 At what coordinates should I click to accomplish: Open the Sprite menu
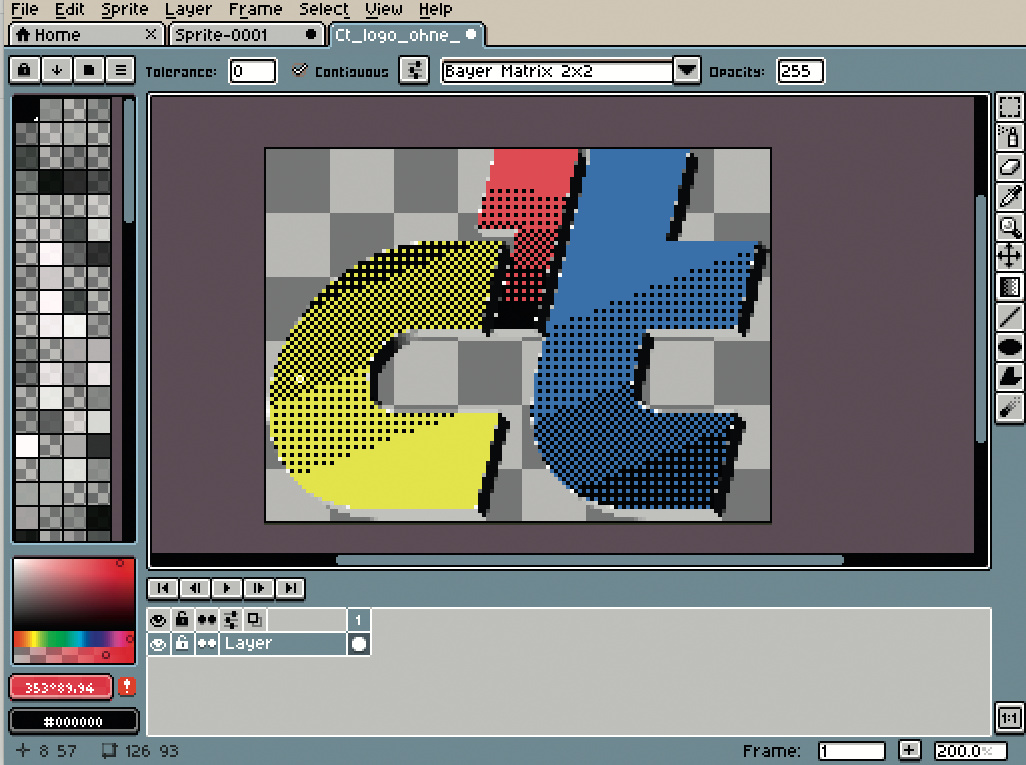124,9
